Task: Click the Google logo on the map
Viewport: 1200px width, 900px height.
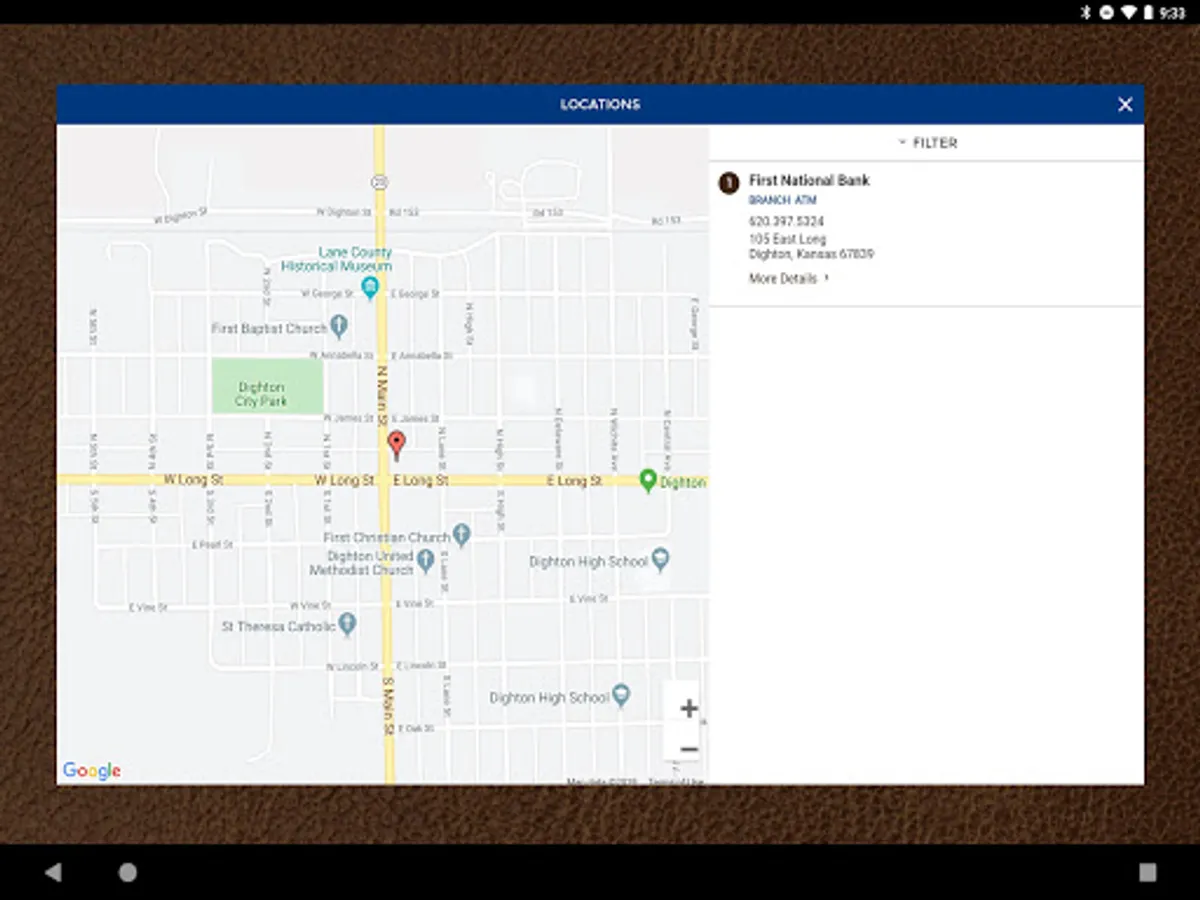Action: pyautogui.click(x=92, y=770)
